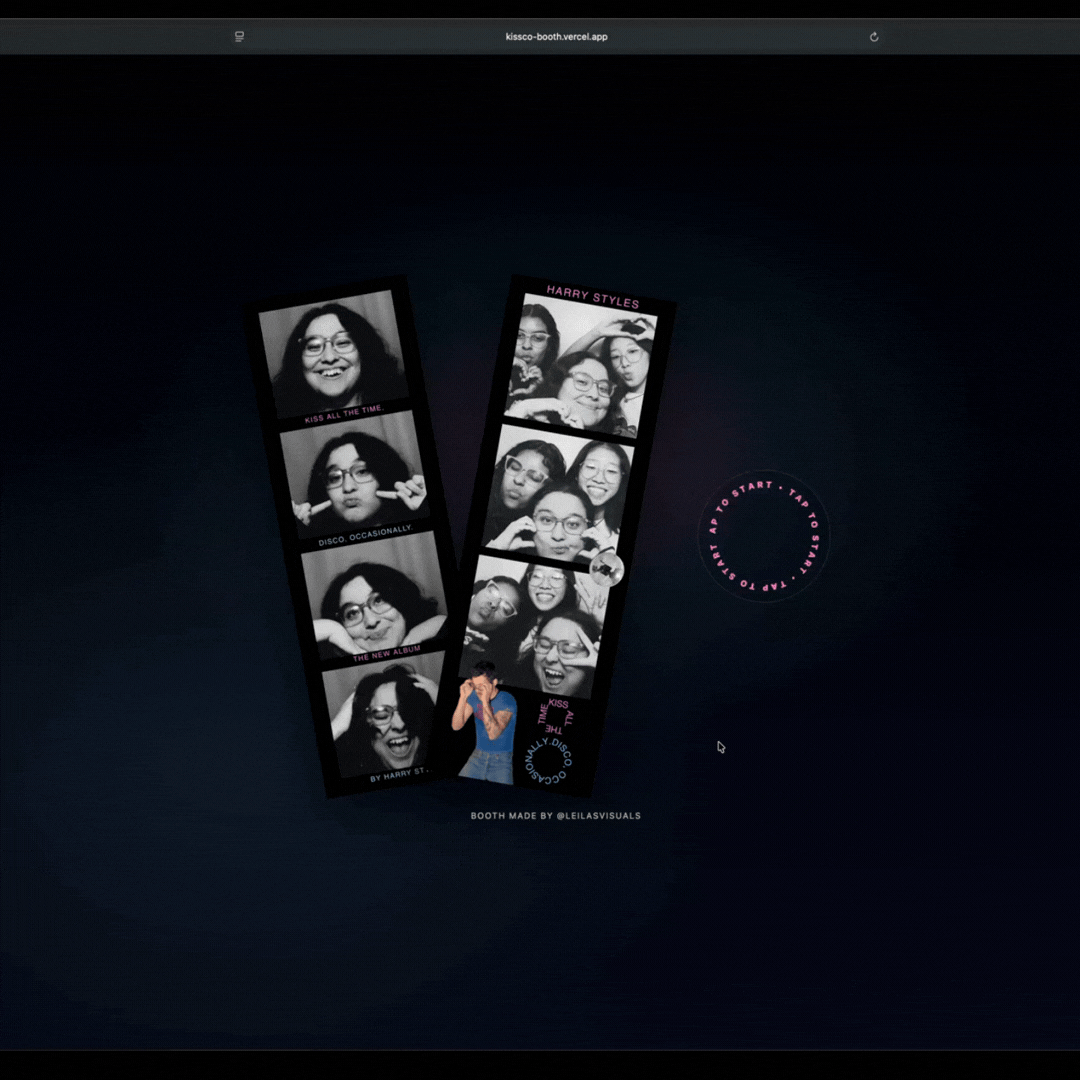Click the circular DISCO OCCASIONALLY logo
The image size is (1080, 1080).
549,762
